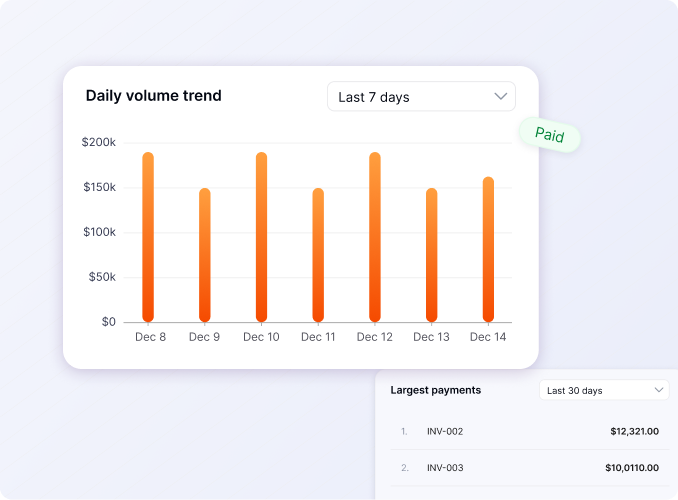Click the $12,321.00 payment amount

(x=634, y=432)
